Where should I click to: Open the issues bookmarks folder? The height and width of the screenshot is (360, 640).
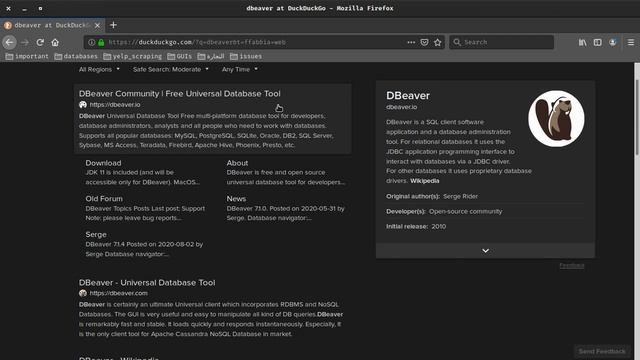click(246, 56)
